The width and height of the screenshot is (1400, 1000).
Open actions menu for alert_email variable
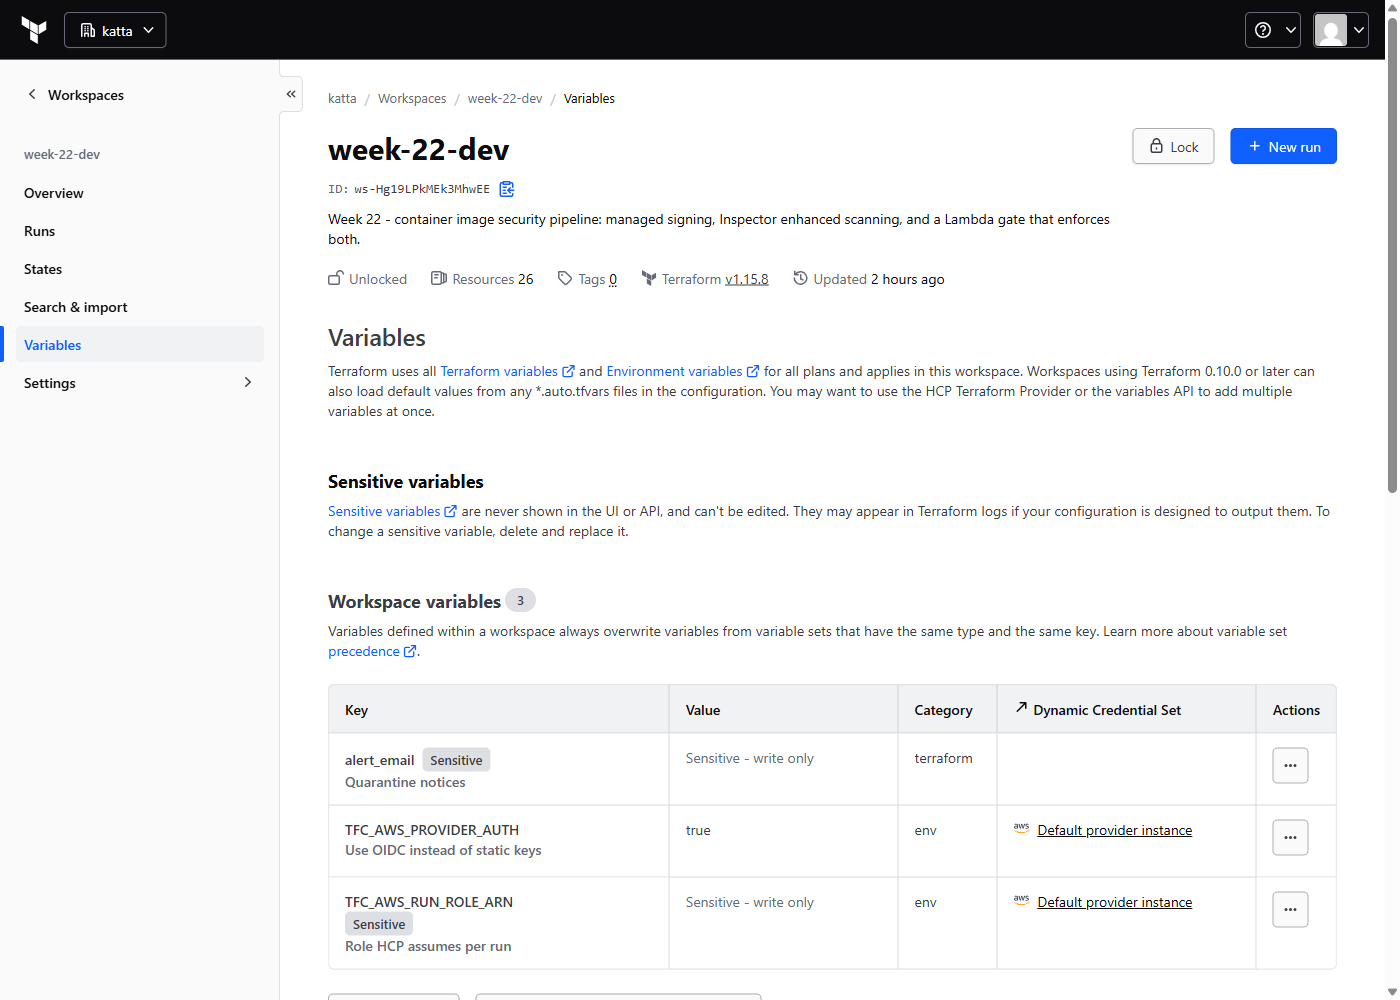(x=1290, y=765)
